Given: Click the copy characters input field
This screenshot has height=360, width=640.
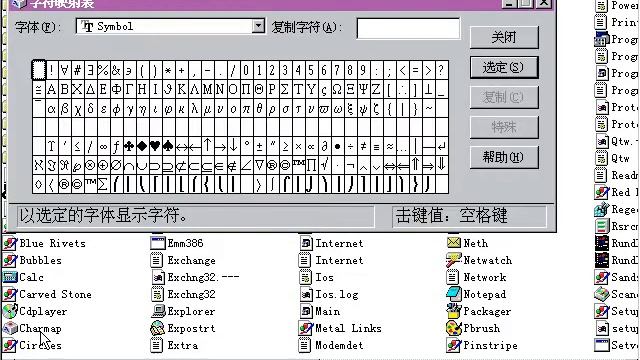Looking at the screenshot, I should coord(408,28).
